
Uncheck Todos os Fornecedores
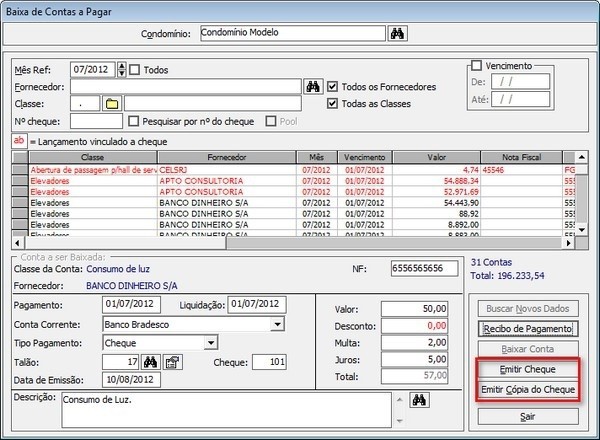(x=332, y=86)
